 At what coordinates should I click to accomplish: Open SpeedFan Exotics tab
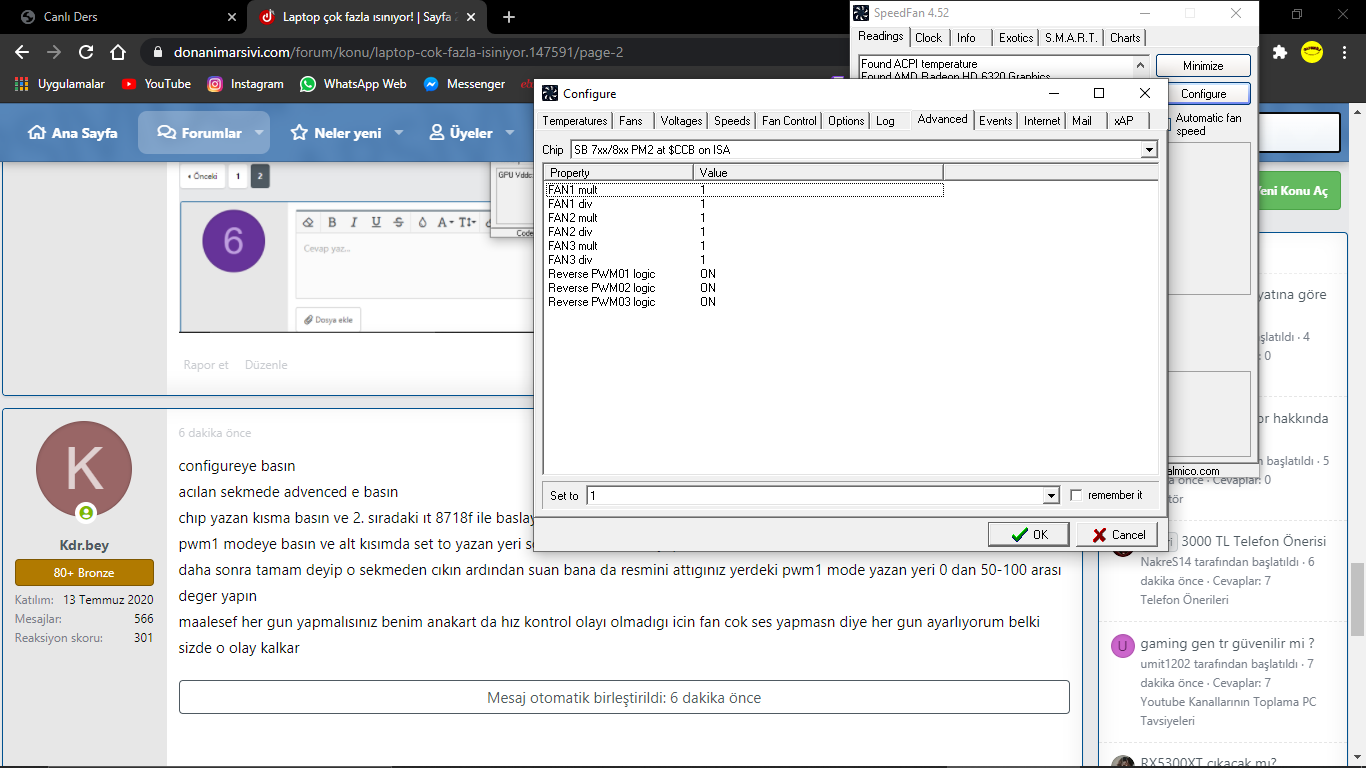click(x=1016, y=38)
